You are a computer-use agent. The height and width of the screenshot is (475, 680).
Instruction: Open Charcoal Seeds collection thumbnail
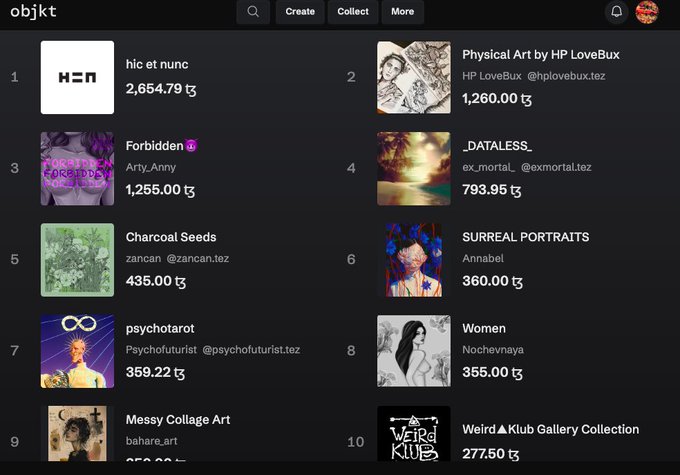tap(77, 260)
